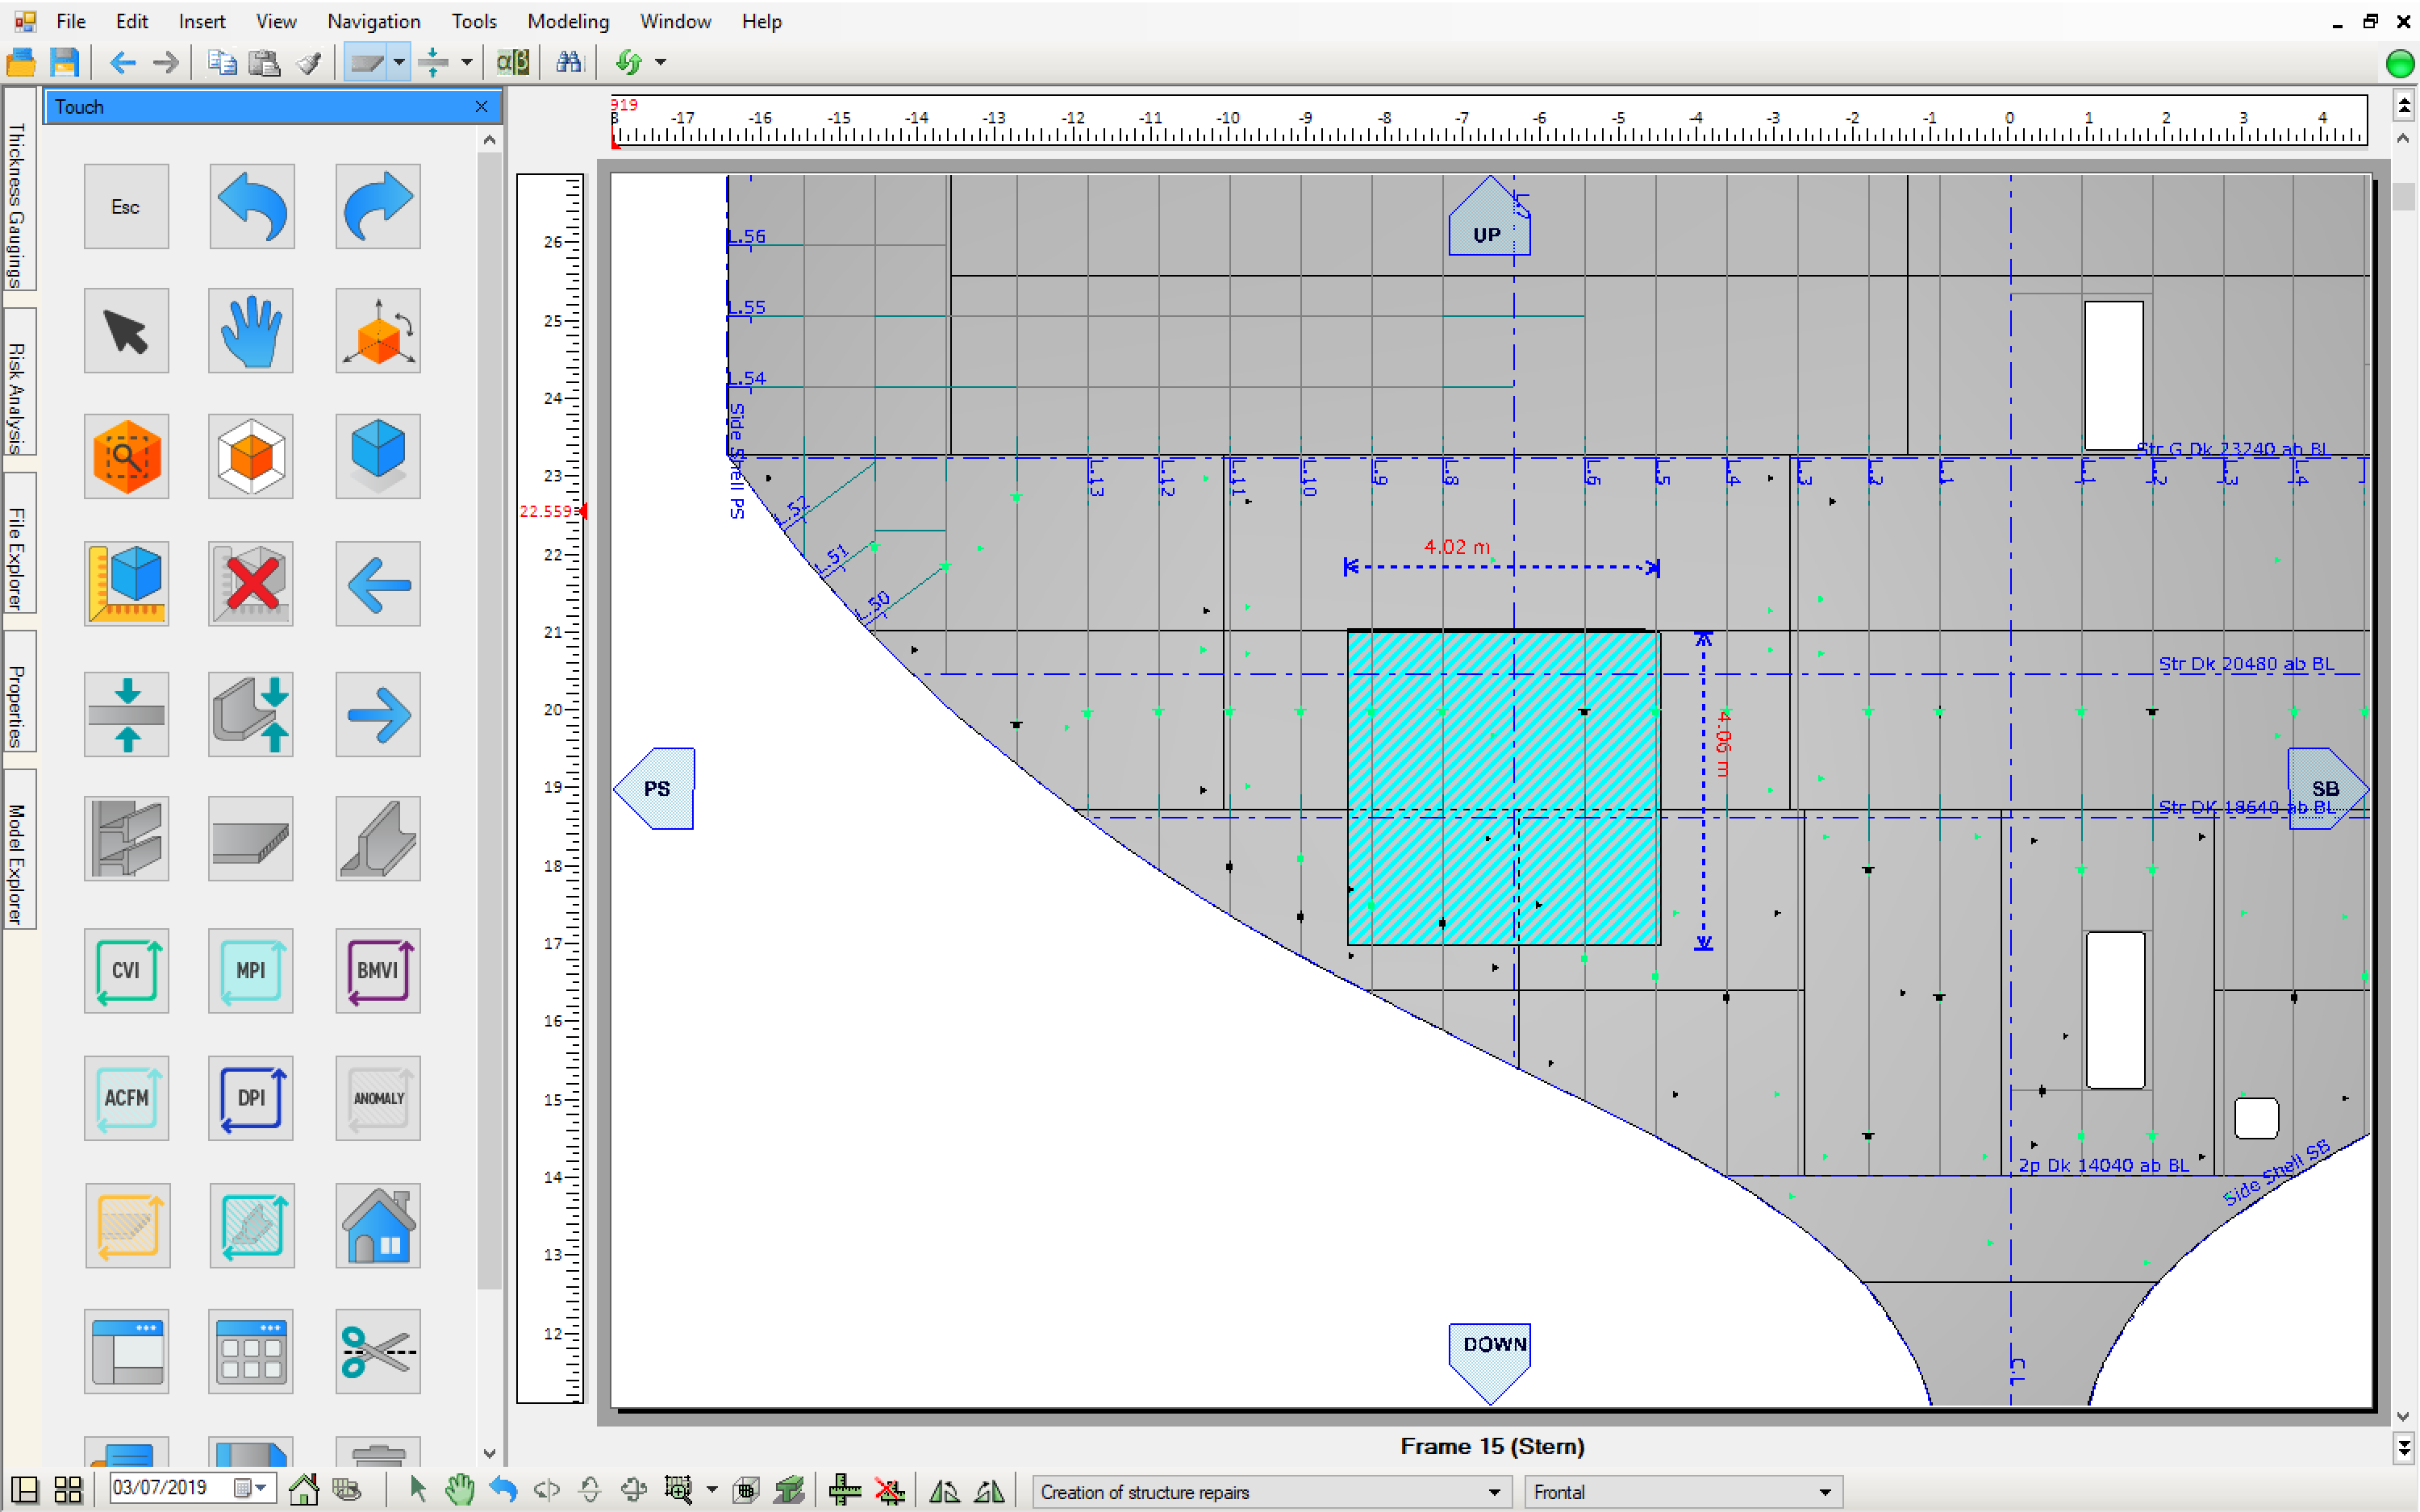The height and width of the screenshot is (1512, 2420).
Task: Select the ACFM inspection icon
Action: click(126, 1098)
